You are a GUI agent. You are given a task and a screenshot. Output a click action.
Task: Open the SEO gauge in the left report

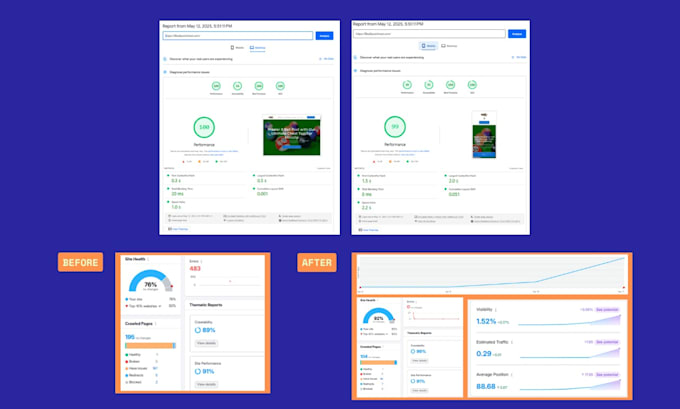[280, 86]
